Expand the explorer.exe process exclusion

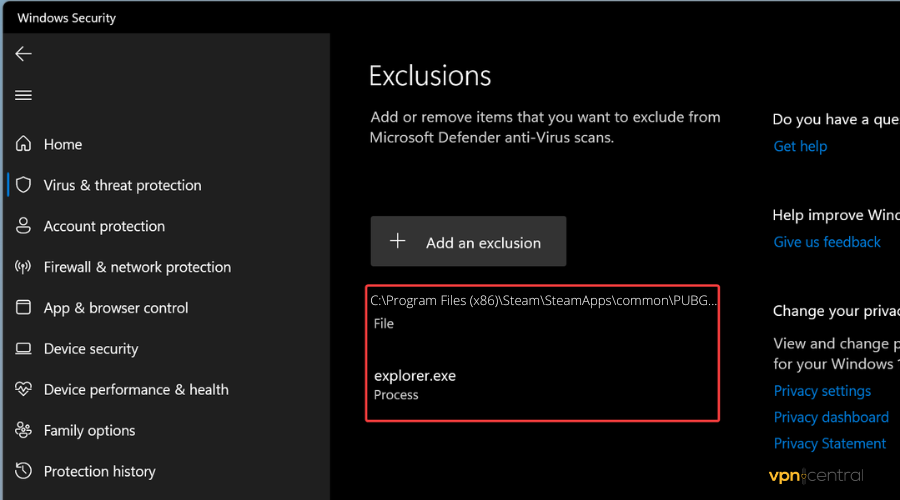(x=543, y=384)
